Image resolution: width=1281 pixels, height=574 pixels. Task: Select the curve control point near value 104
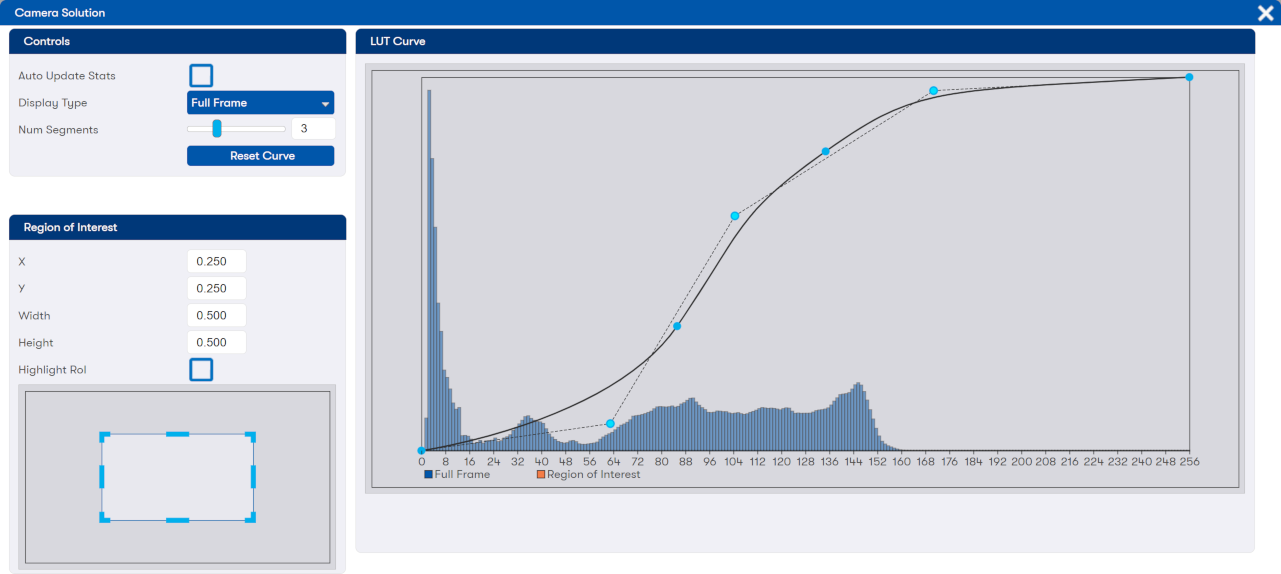(x=735, y=216)
